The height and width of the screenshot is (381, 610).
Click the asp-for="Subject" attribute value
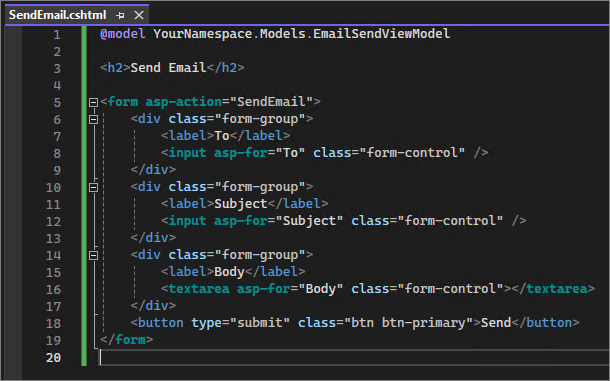click(x=309, y=221)
